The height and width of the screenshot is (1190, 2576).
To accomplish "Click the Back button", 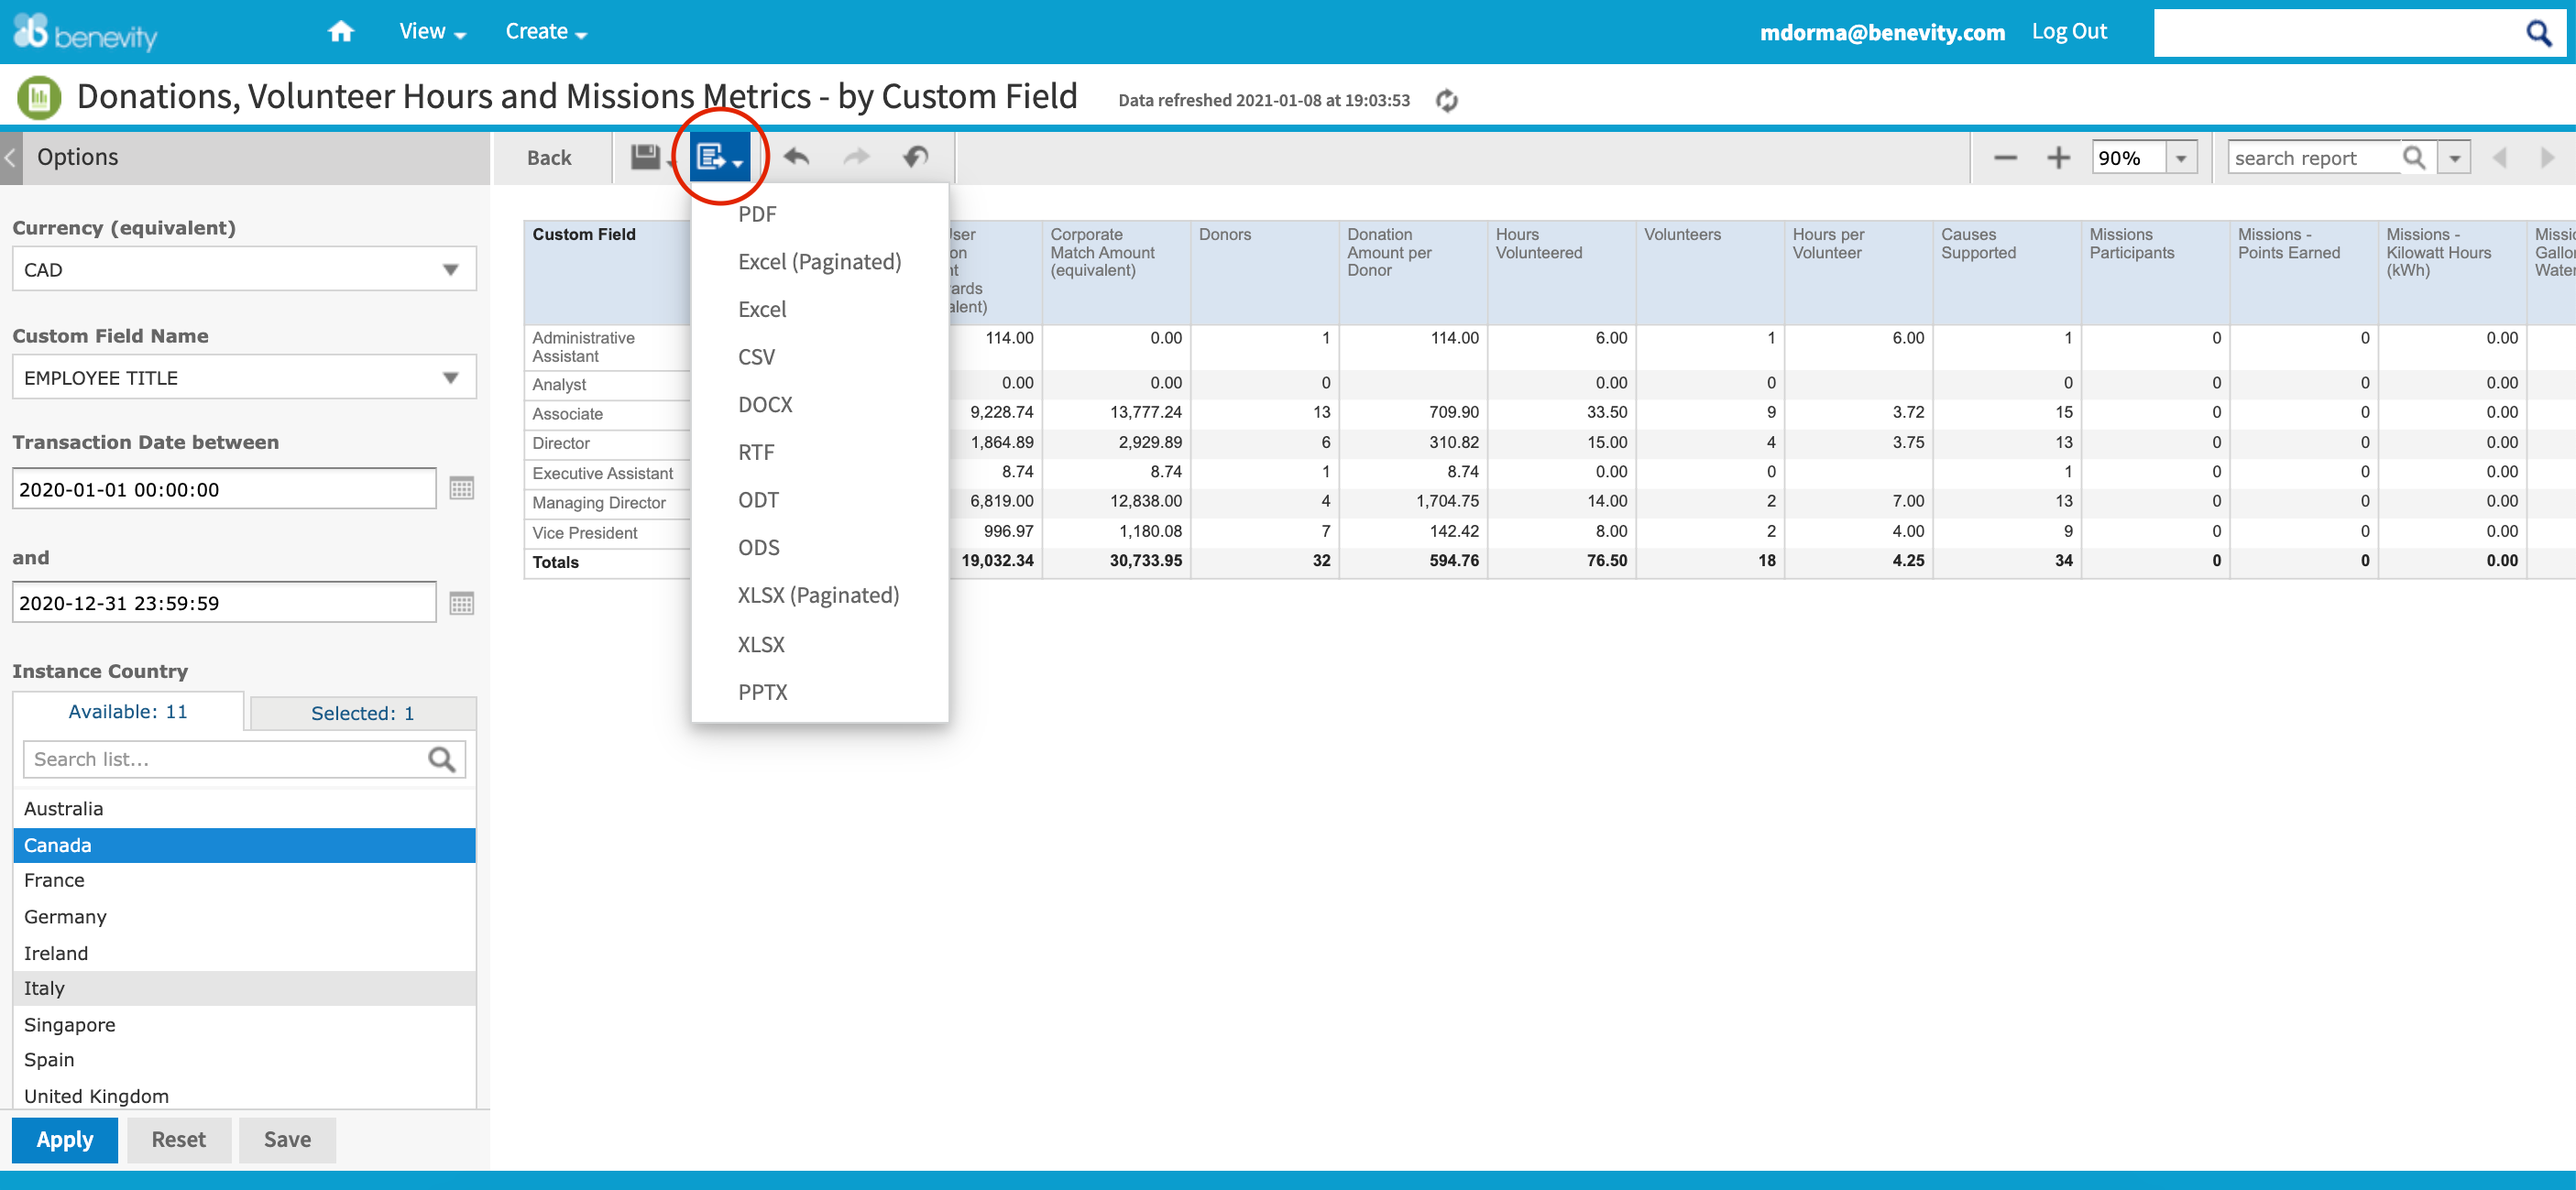I will (549, 157).
